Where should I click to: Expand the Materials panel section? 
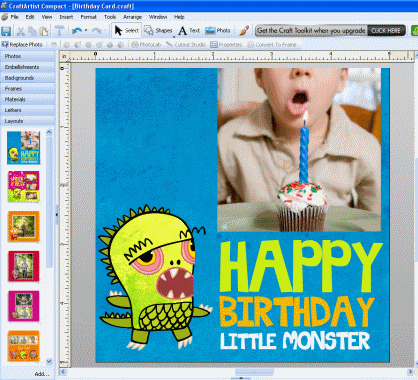point(28,99)
